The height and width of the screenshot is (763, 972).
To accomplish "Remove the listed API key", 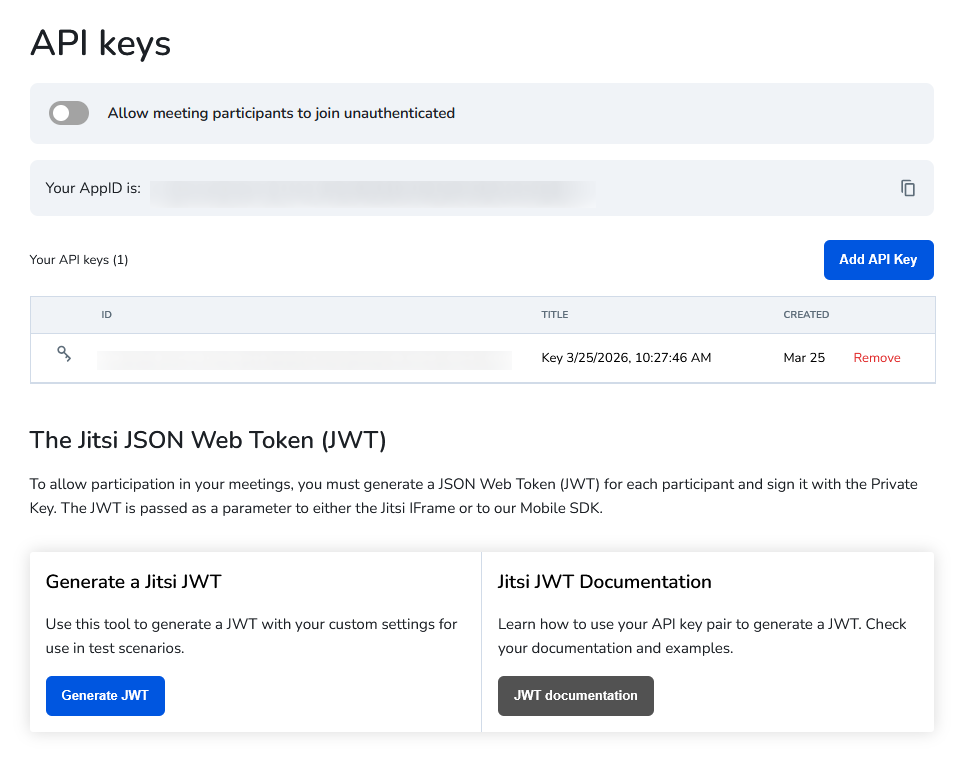I will coord(876,358).
